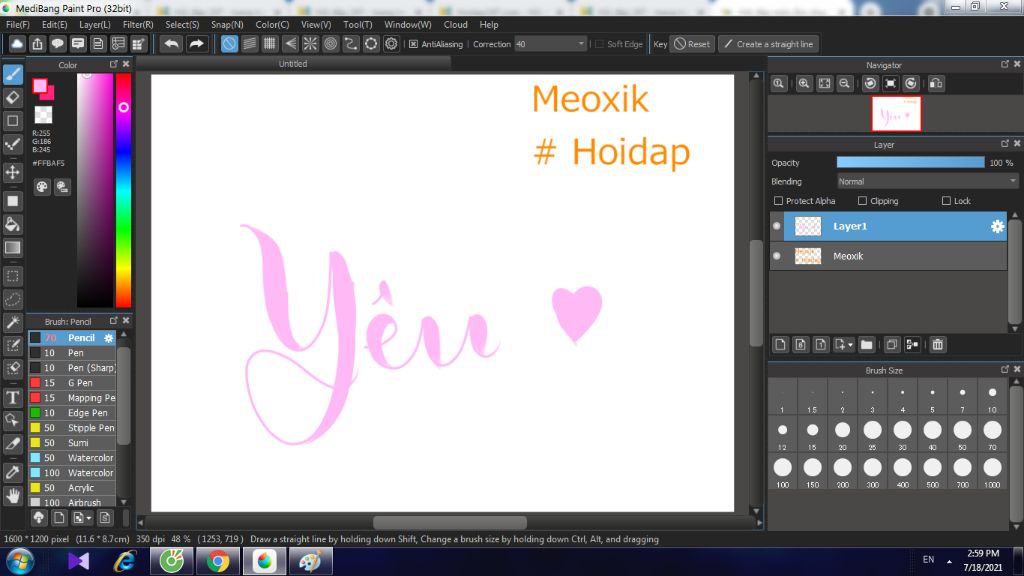Screen dimensions: 1024x576
Task: Click the Redo arrow in toolbar
Action: point(196,44)
